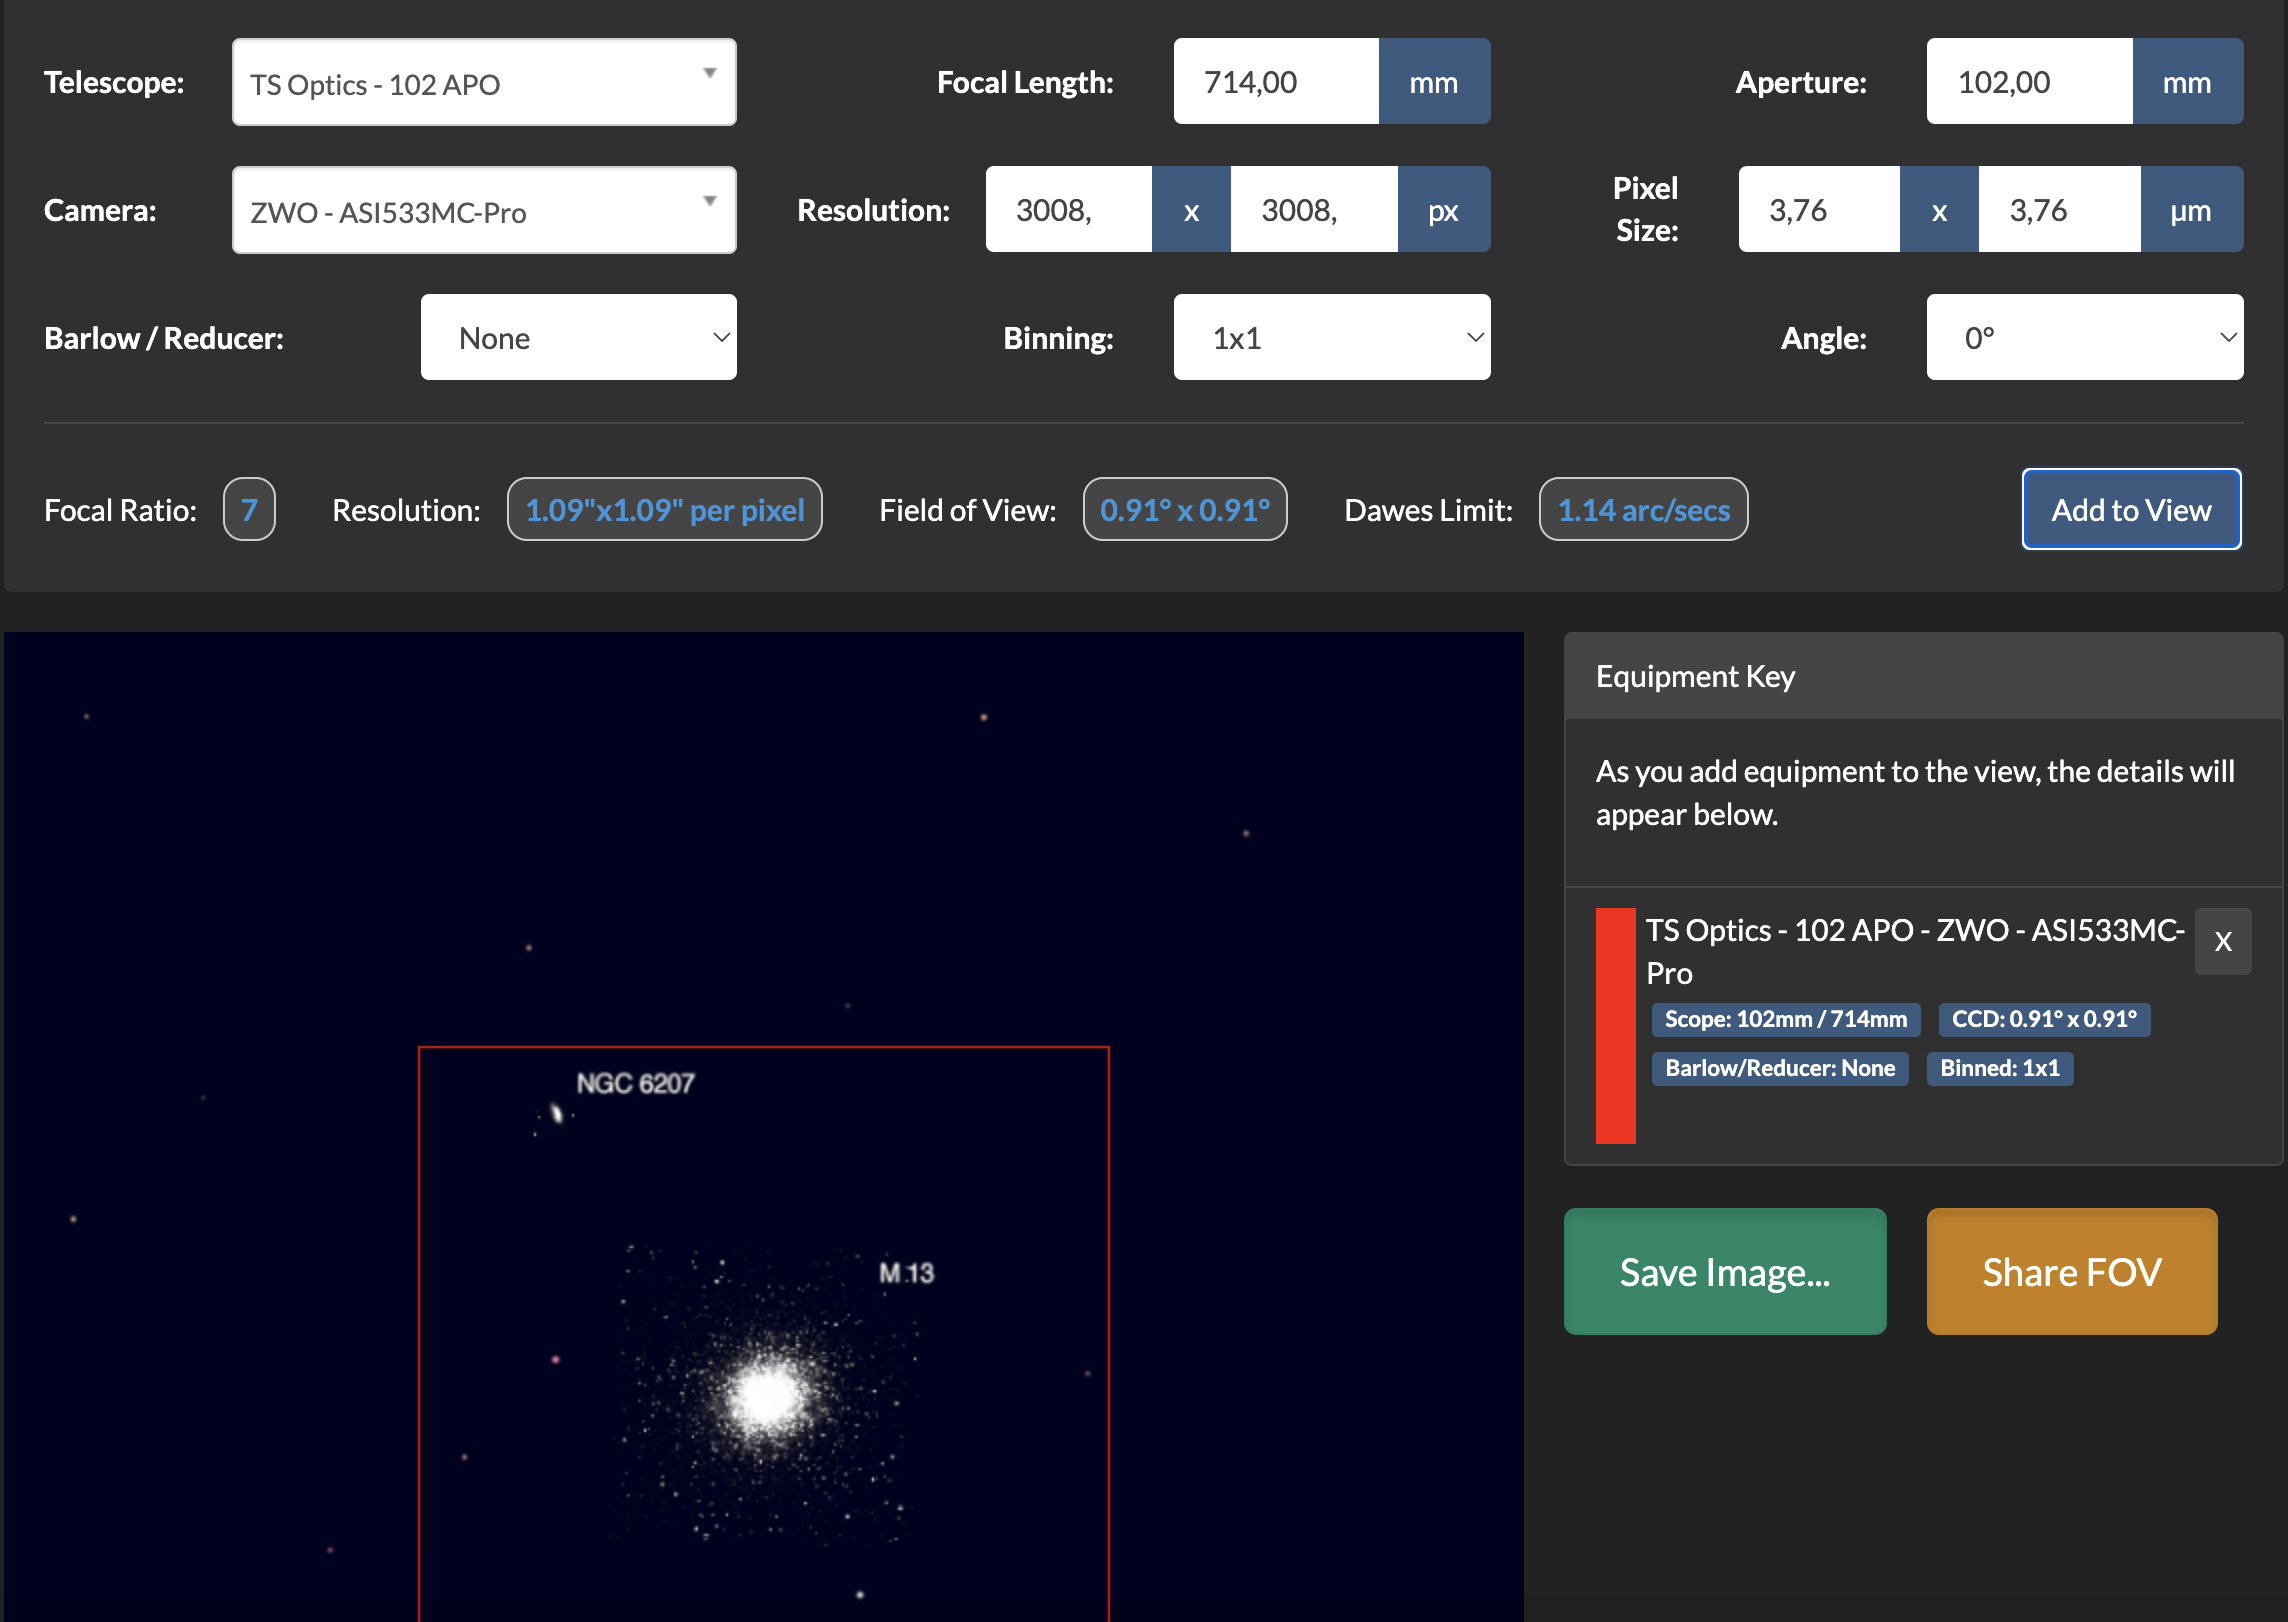Click the Dawes Limit value badge
The image size is (2288, 1622).
[1643, 510]
